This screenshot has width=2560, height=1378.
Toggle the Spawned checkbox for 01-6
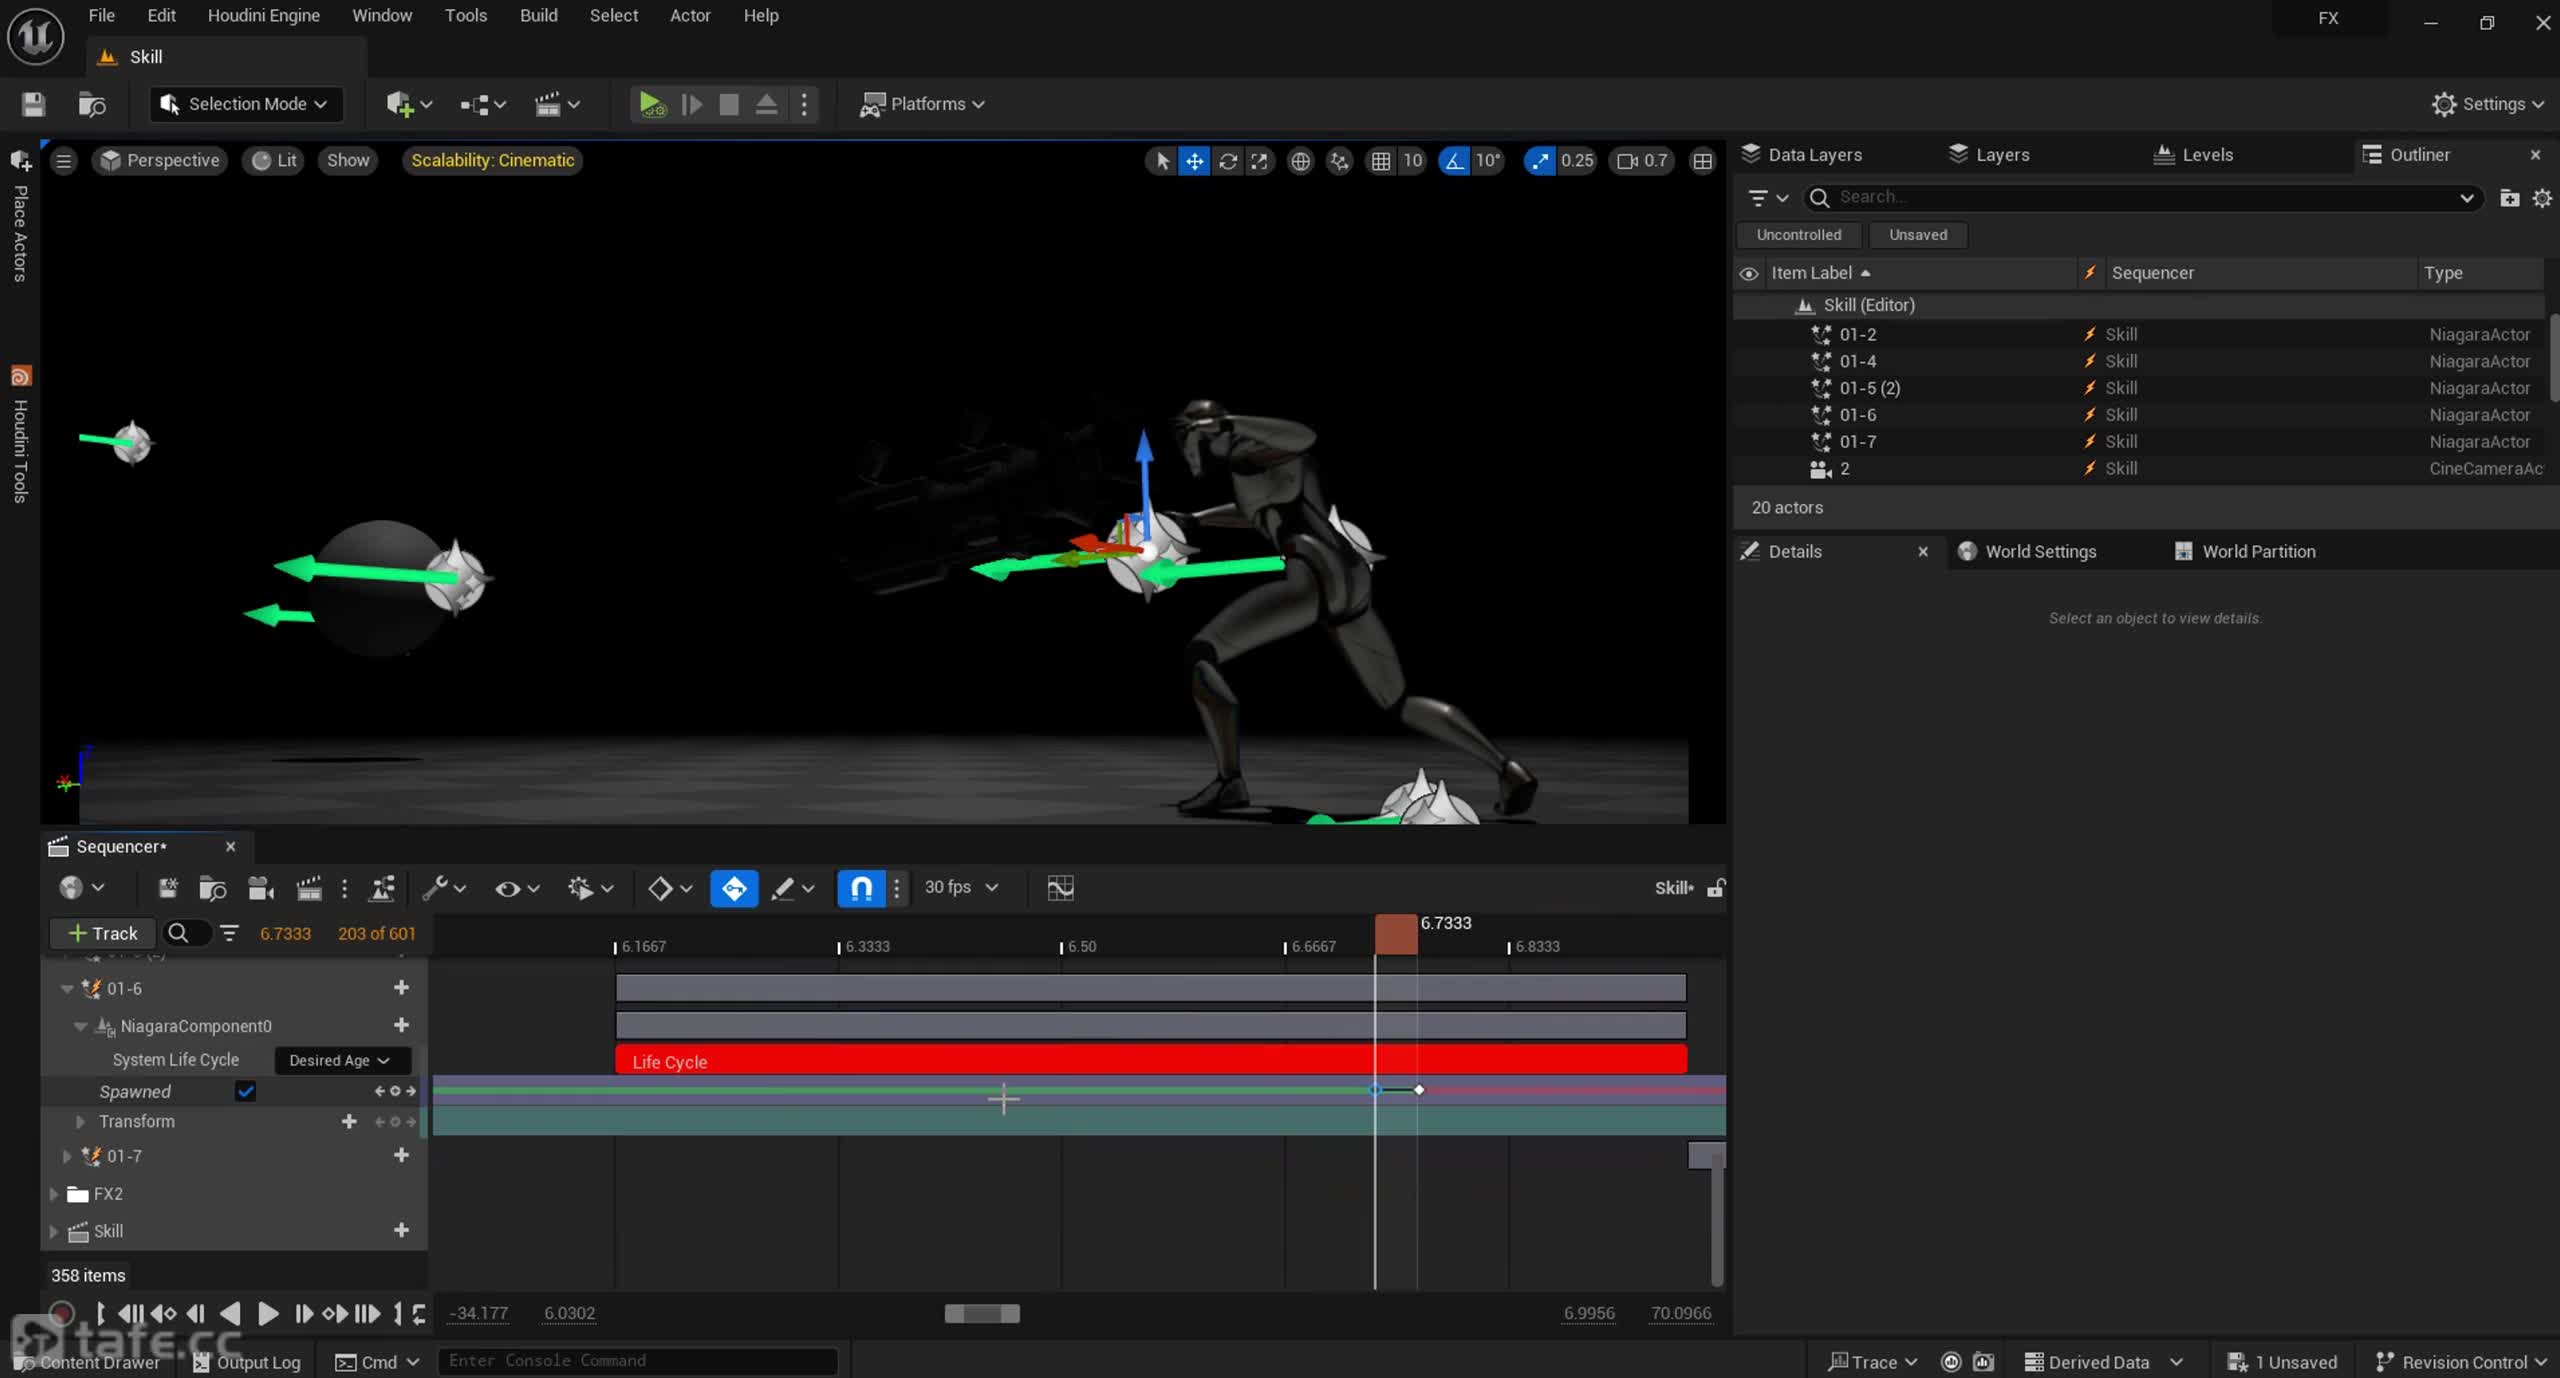point(245,1092)
